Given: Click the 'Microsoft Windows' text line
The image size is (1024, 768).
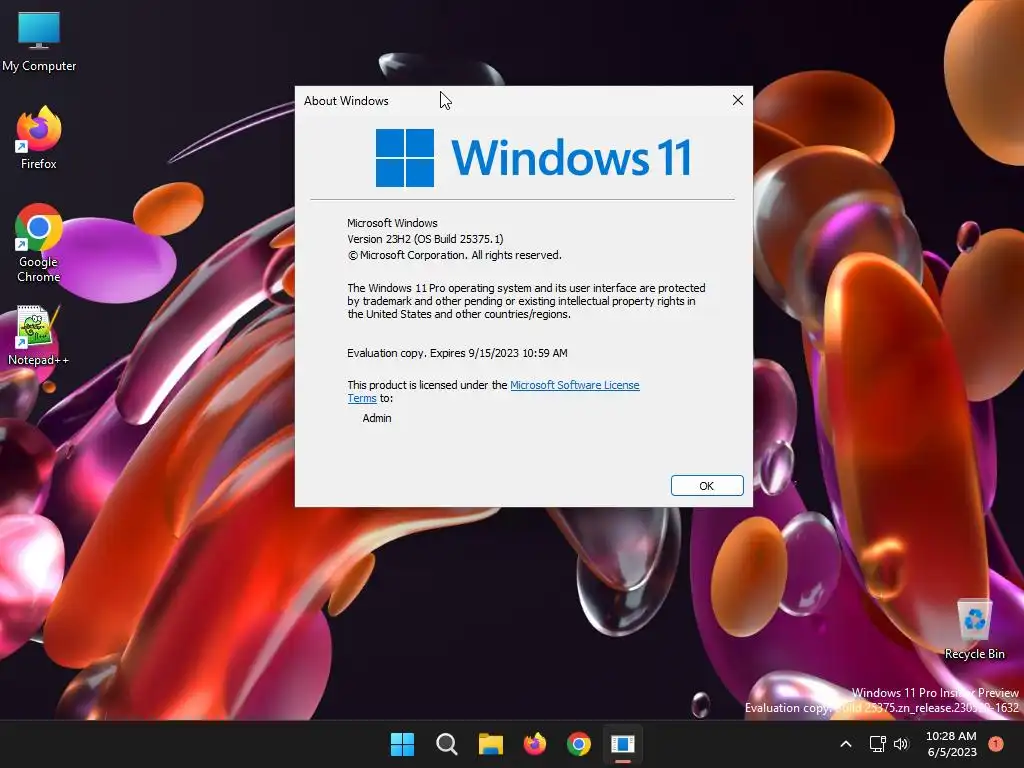Looking at the screenshot, I should (392, 223).
